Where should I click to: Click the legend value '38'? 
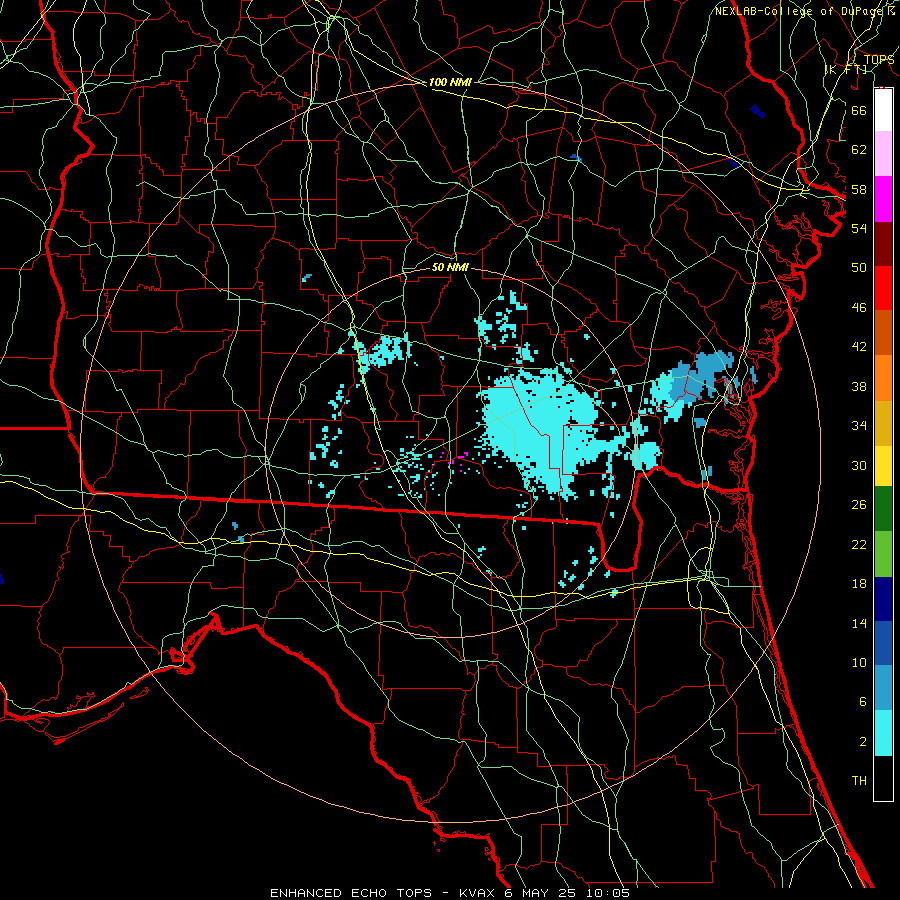[x=859, y=386]
